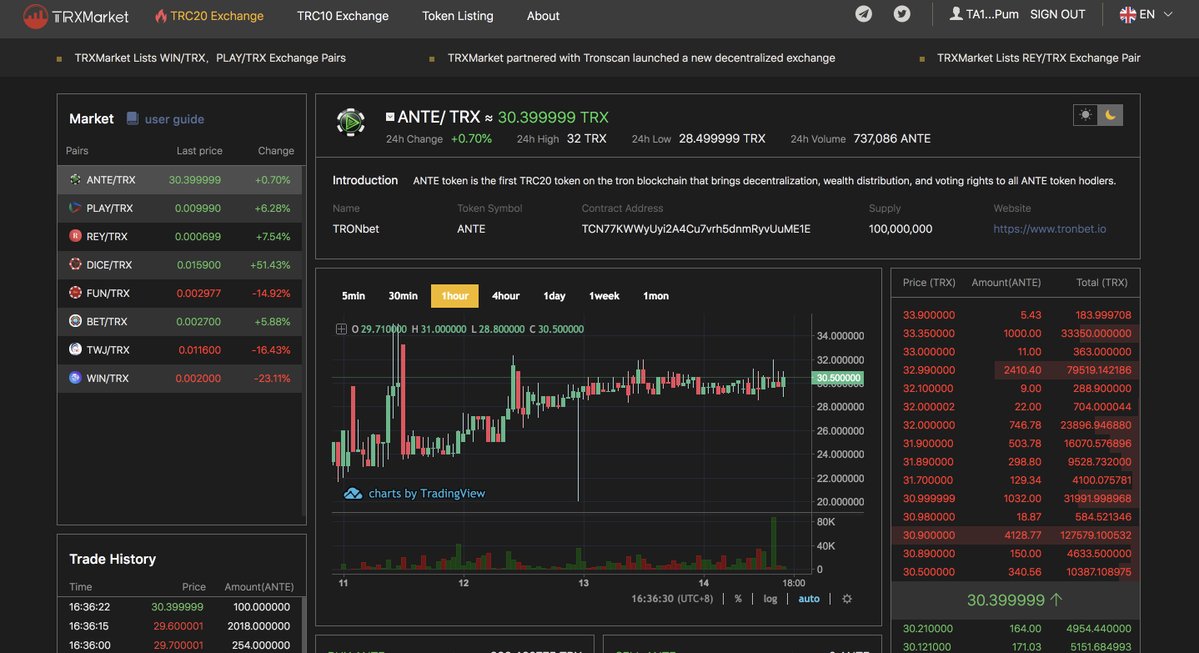Switch to dark theme moon icon
Viewport: 1199px width, 653px height.
1110,115
